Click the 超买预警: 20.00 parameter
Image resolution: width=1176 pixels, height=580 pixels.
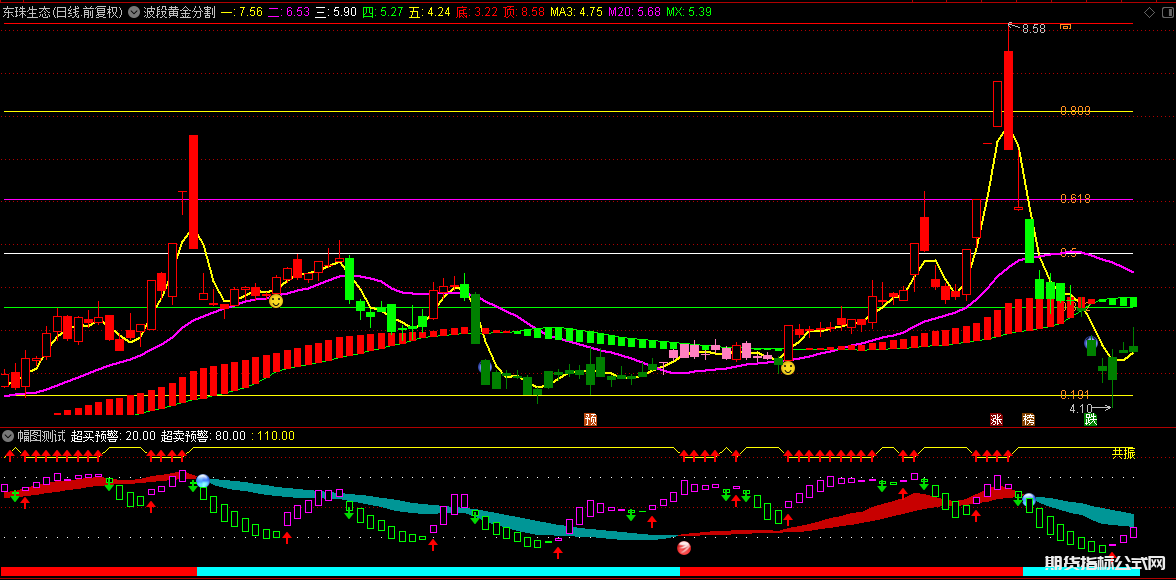point(113,435)
